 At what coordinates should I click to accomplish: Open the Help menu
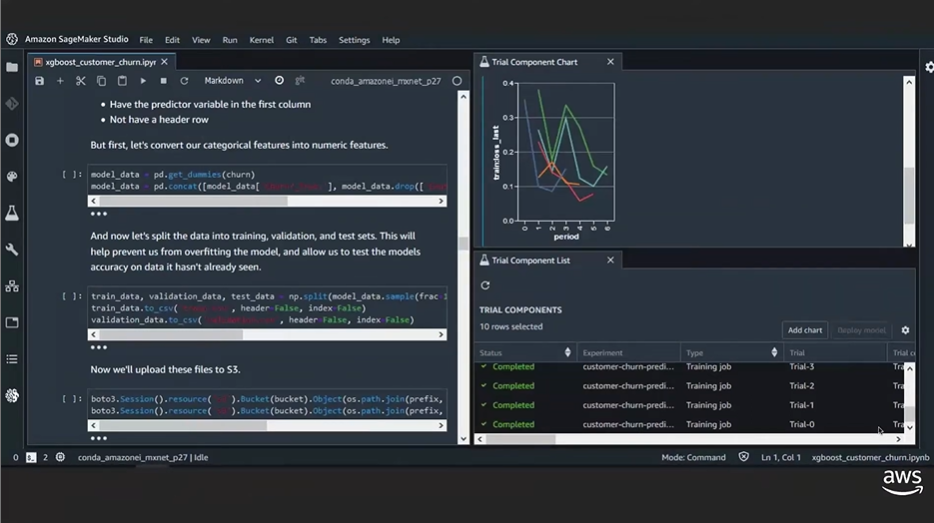(391, 40)
